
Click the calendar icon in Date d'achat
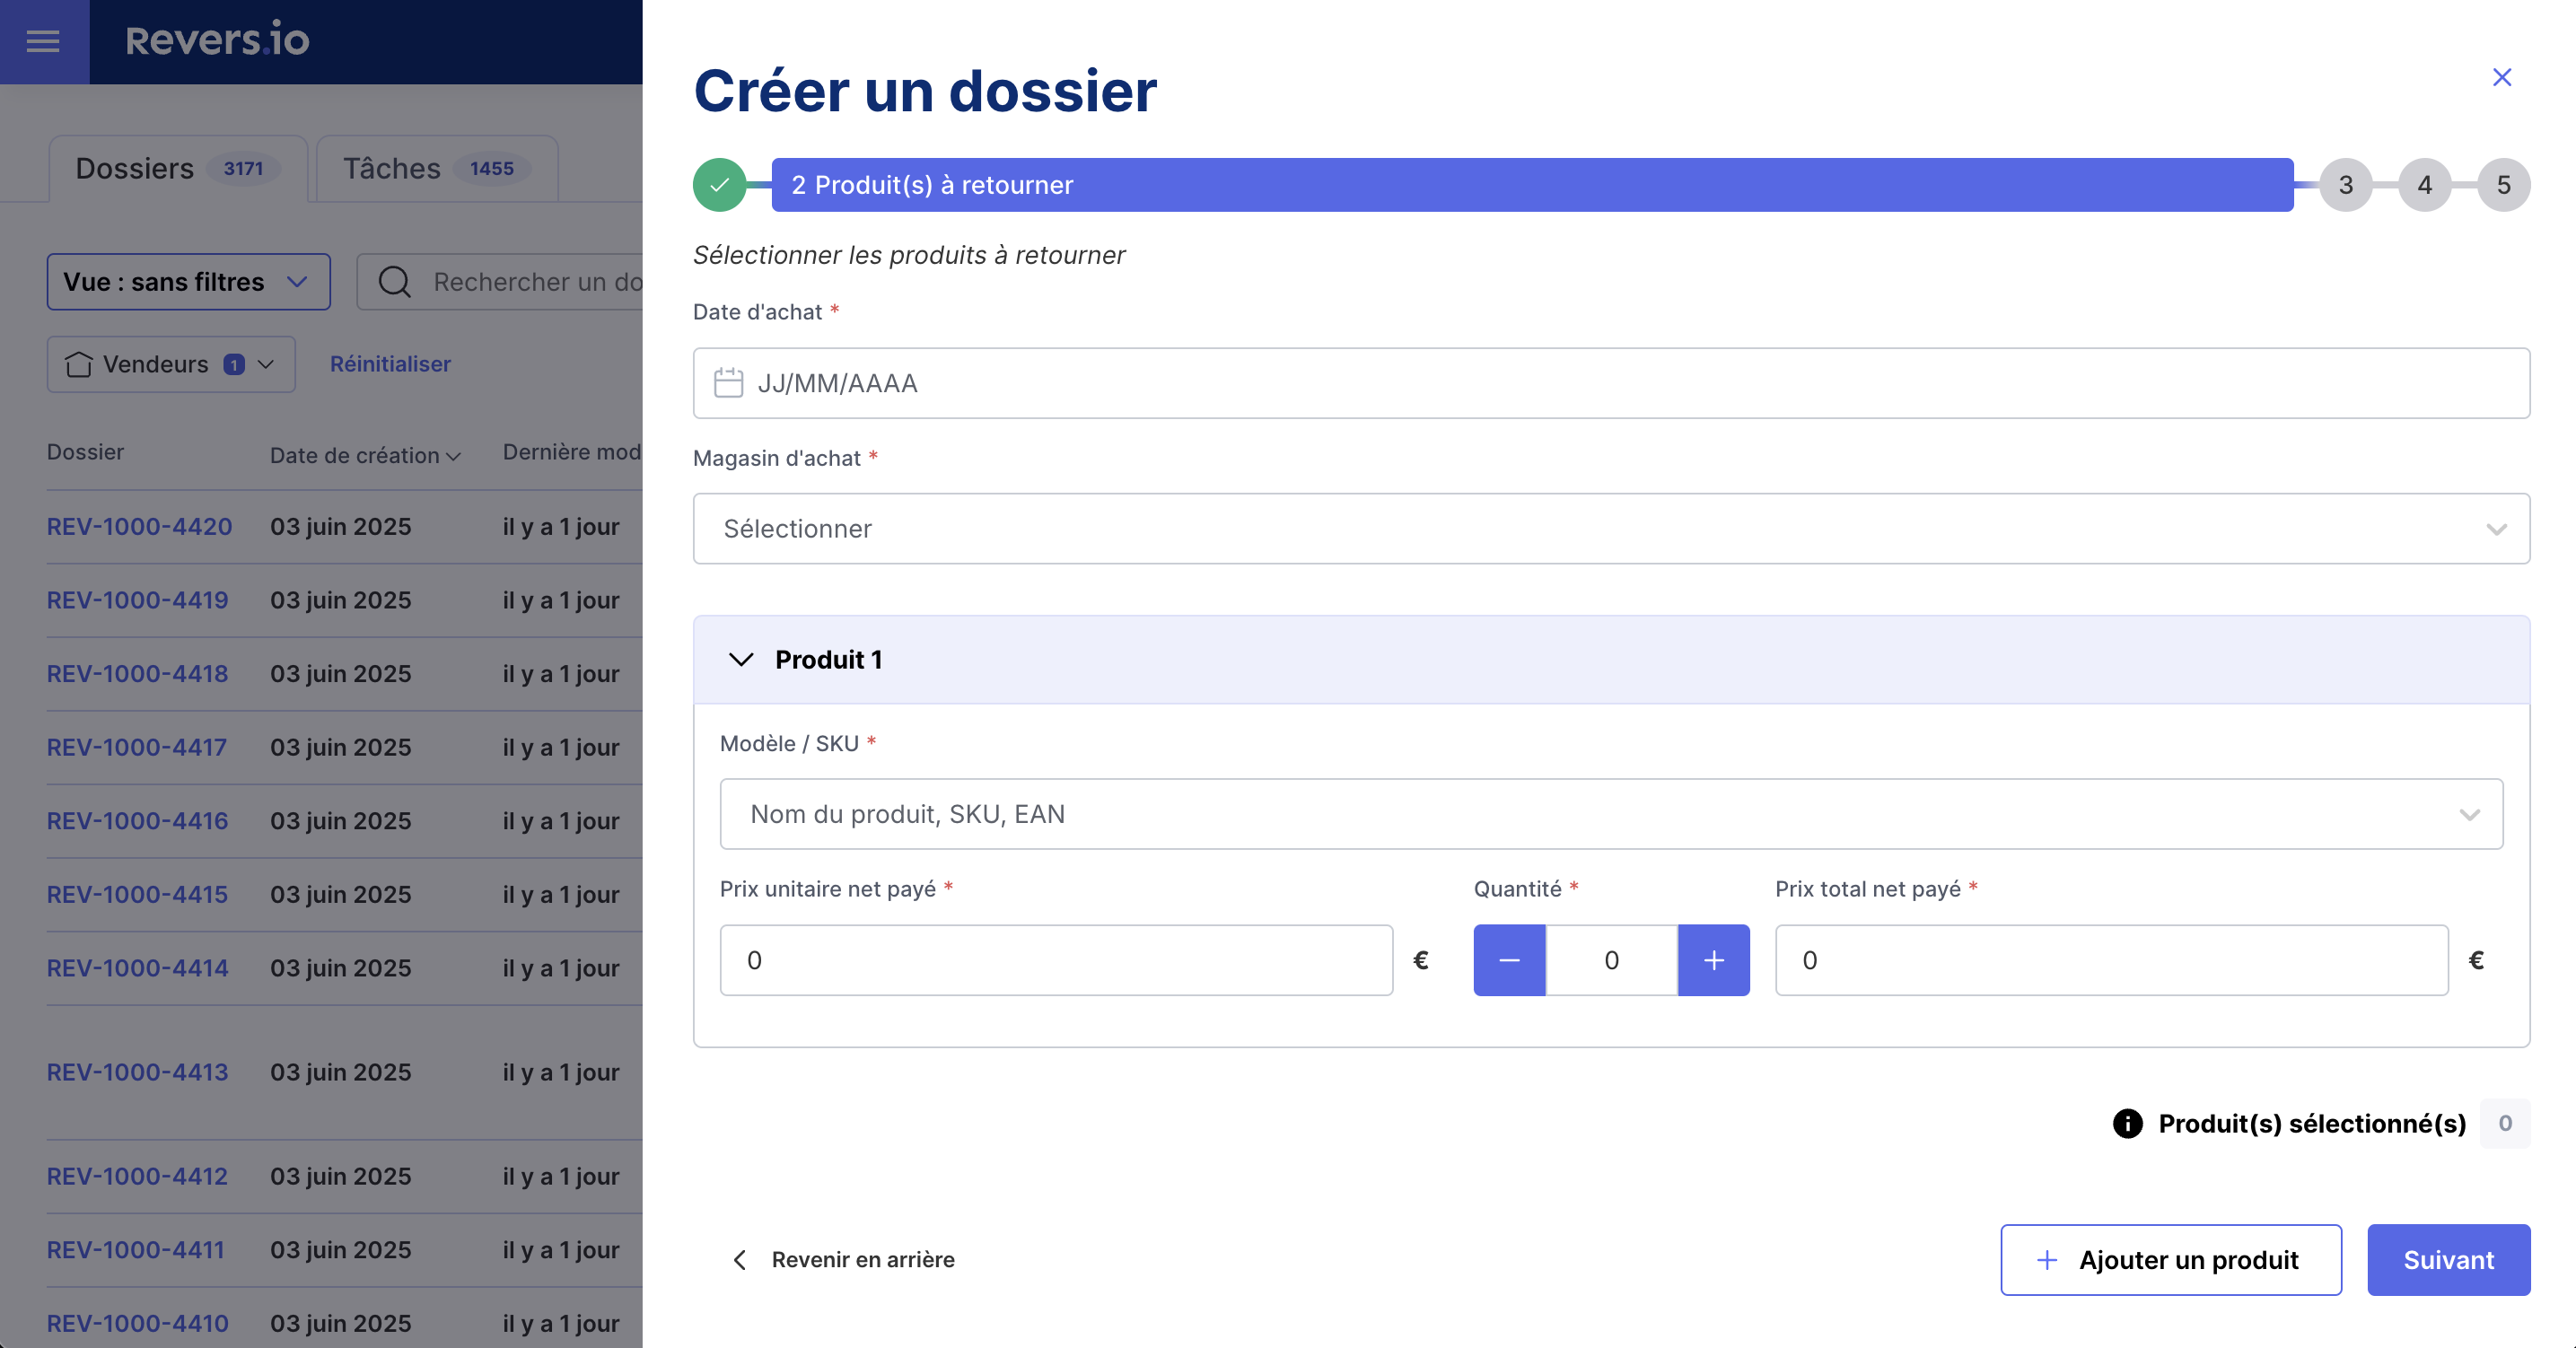(729, 383)
